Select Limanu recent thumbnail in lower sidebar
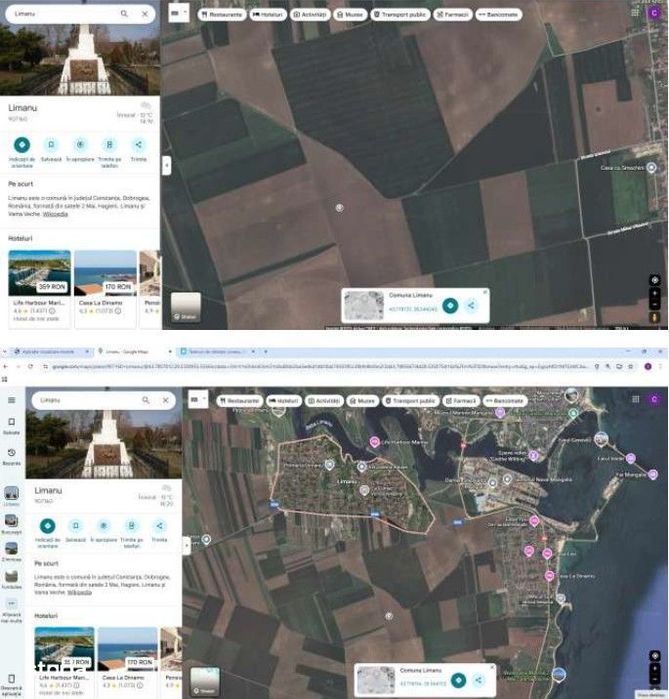The height and width of the screenshot is (699, 669). [11, 494]
